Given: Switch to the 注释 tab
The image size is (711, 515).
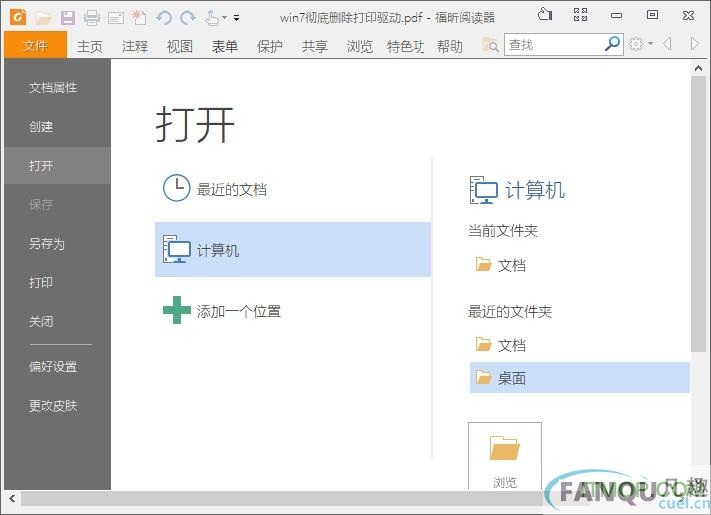Looking at the screenshot, I should click(x=135, y=46).
